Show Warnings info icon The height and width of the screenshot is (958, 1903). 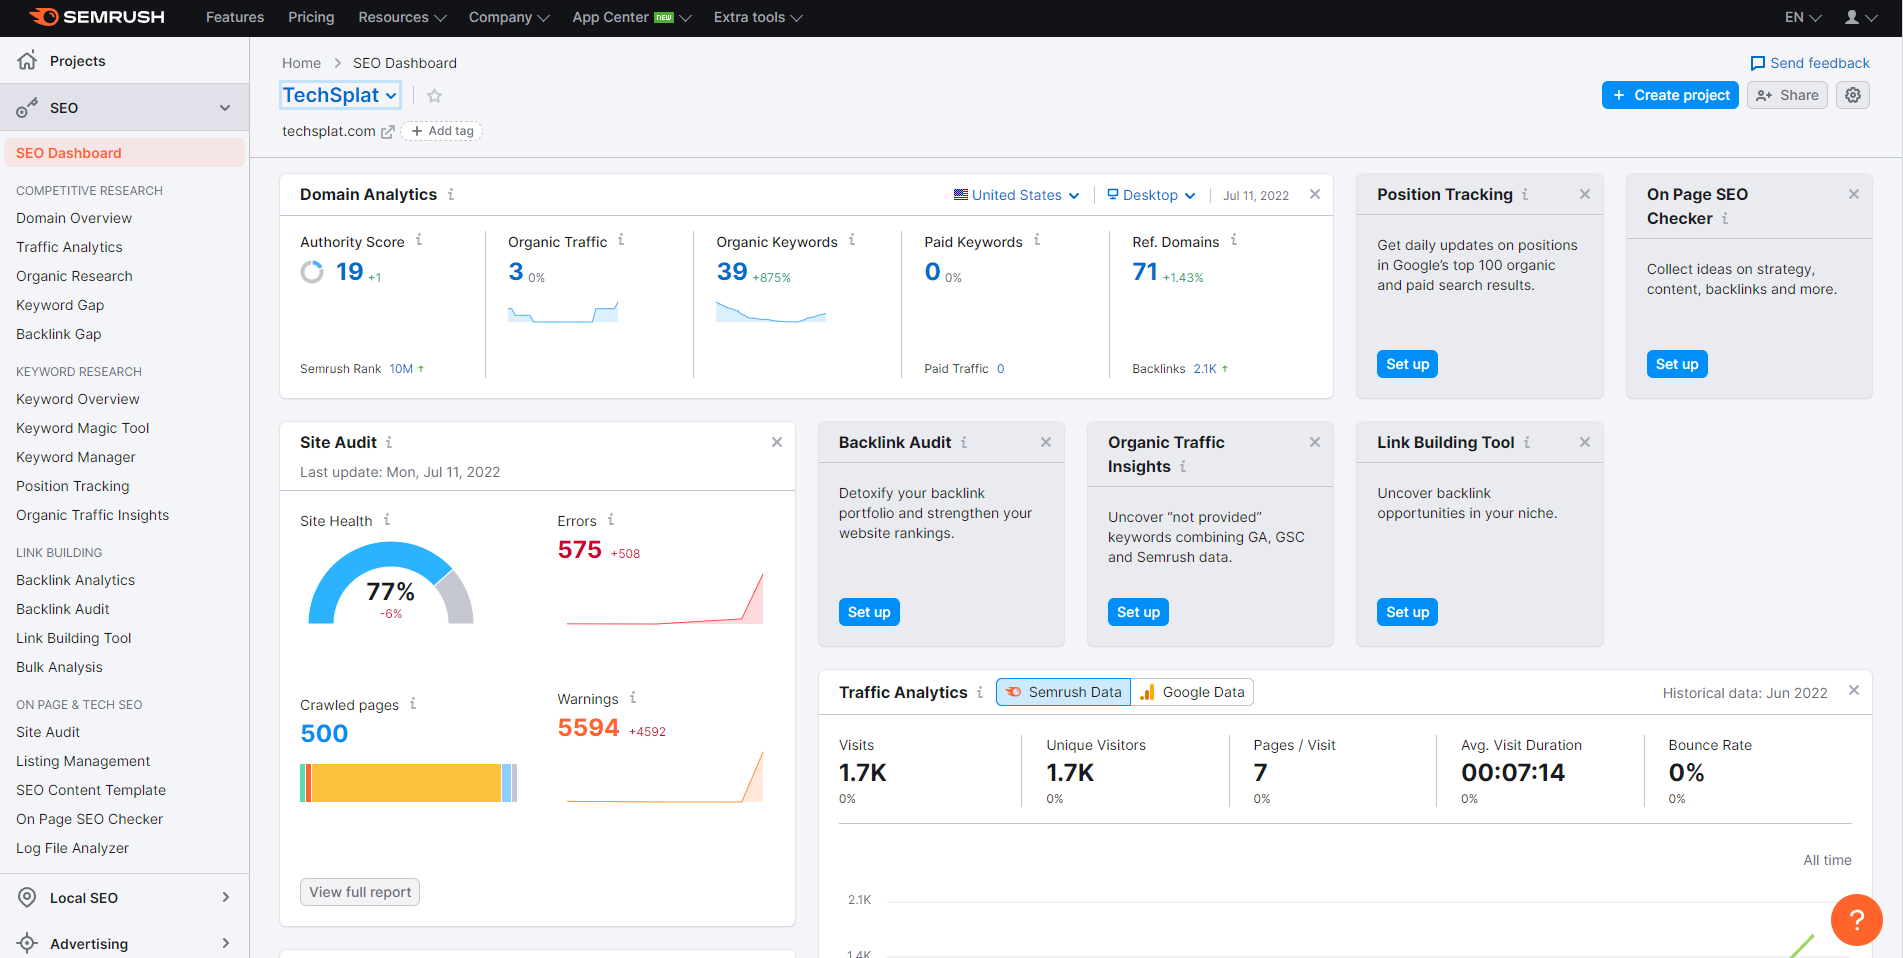click(633, 697)
